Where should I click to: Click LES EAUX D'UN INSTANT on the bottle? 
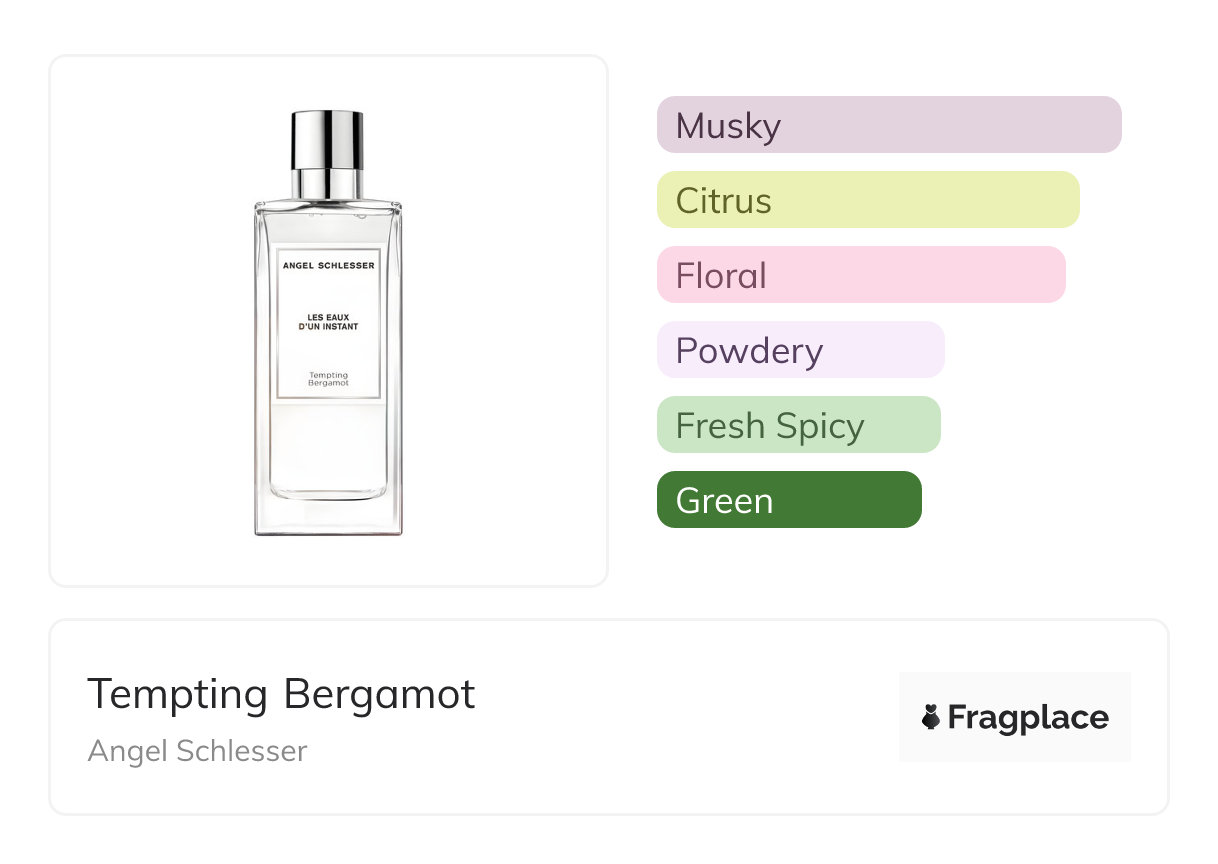coord(328,322)
